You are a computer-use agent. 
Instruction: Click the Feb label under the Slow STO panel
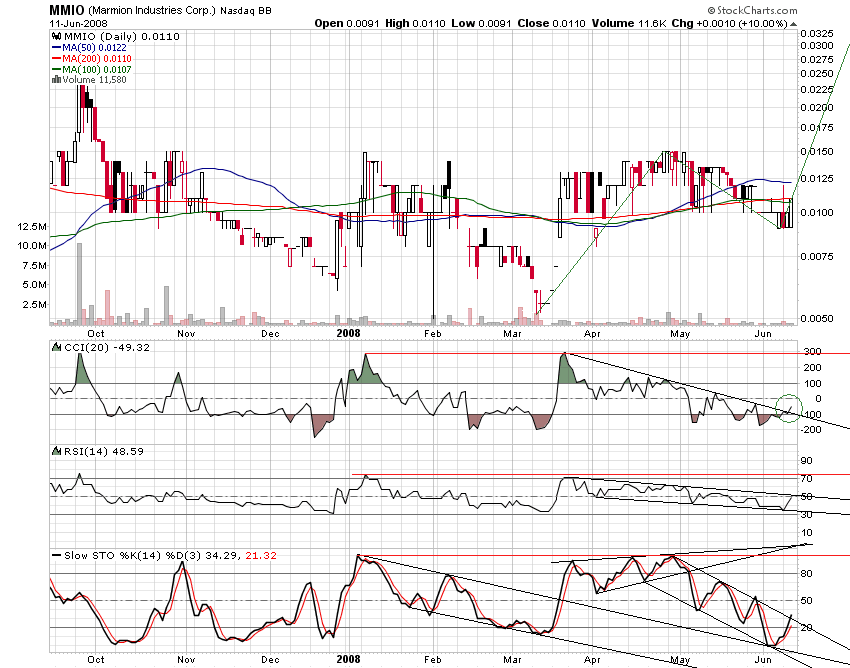coord(433,660)
